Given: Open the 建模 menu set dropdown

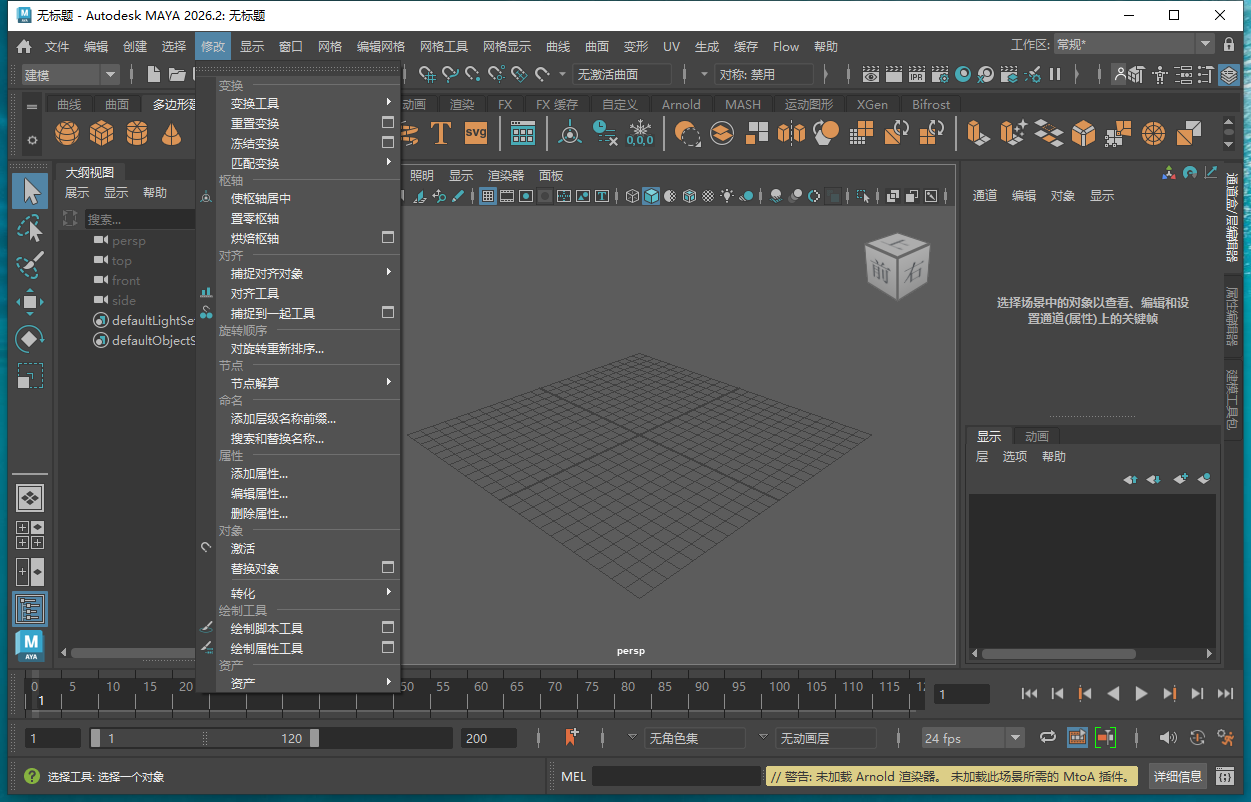Looking at the screenshot, I should coord(70,74).
